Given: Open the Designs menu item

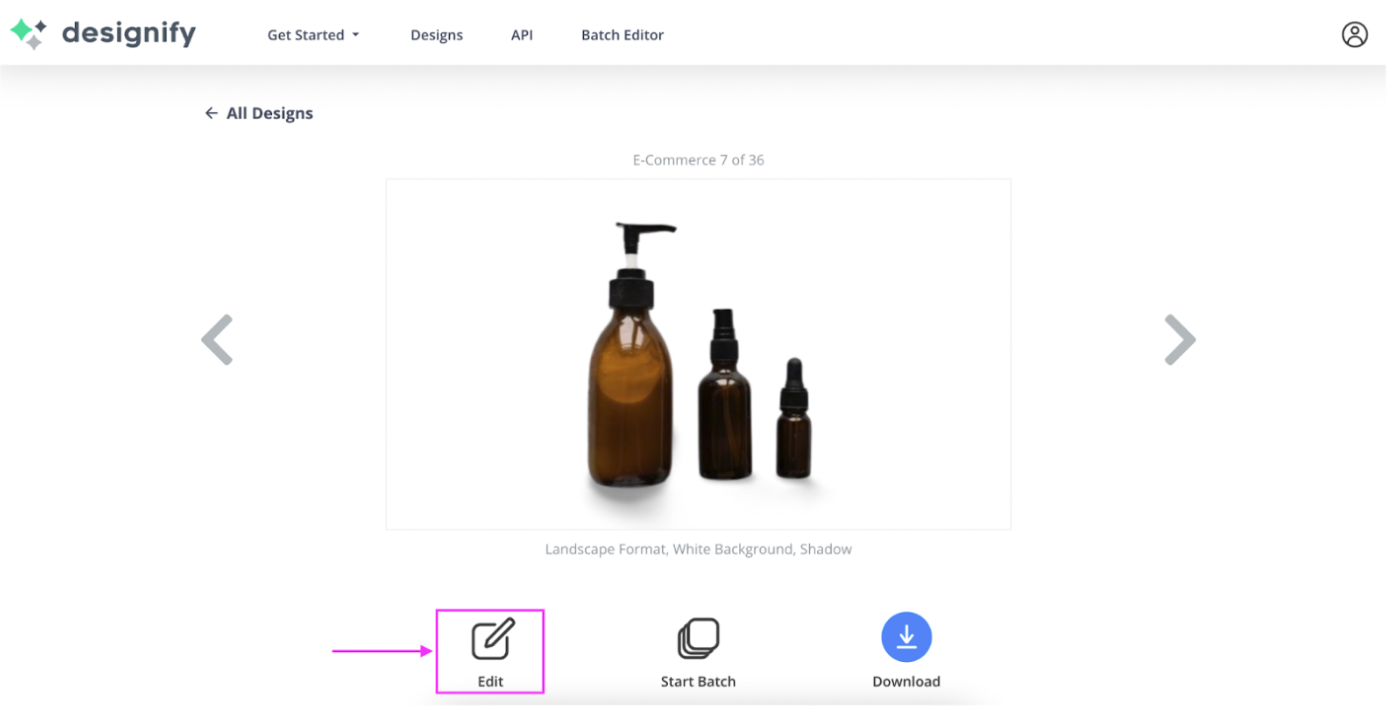Looking at the screenshot, I should [x=437, y=35].
